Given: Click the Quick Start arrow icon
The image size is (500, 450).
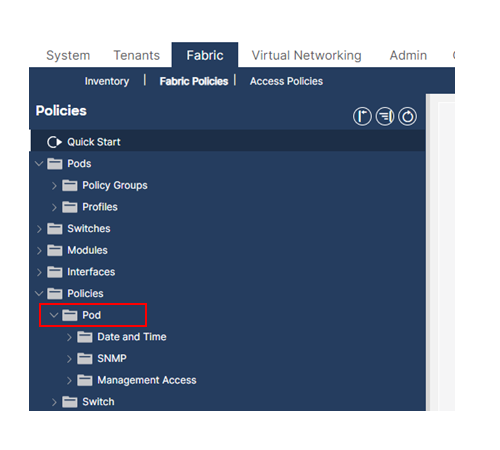Looking at the screenshot, I should tap(54, 142).
